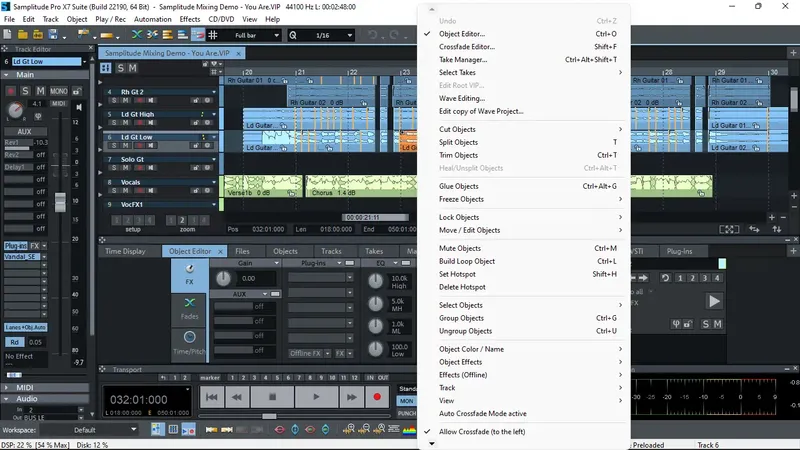Toggle Mute in Track Editor Main section
Screen dimensions: 800x450
coord(40,91)
